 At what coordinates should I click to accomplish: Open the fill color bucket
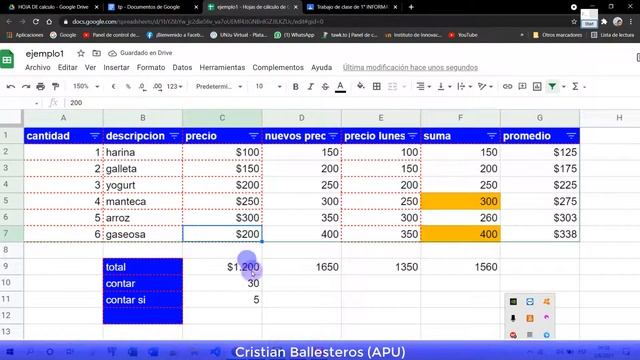360,86
